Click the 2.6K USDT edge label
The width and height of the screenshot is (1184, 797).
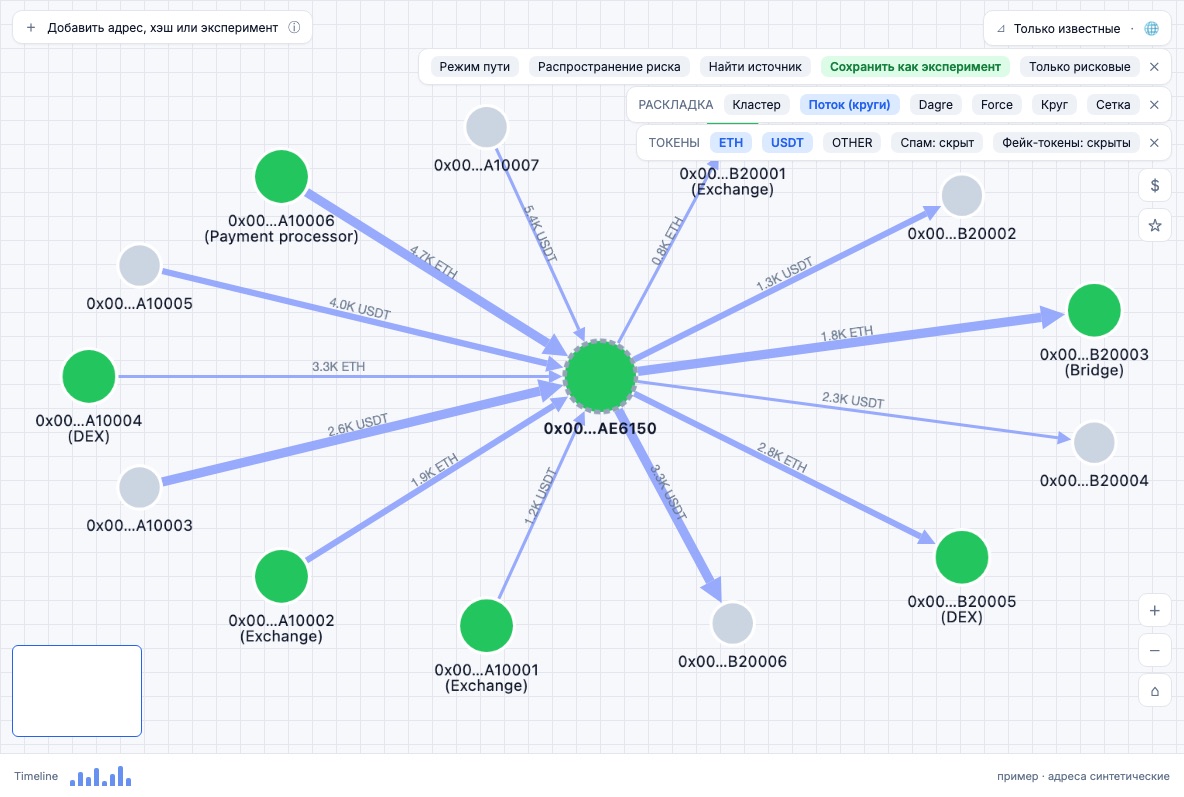[x=357, y=425]
